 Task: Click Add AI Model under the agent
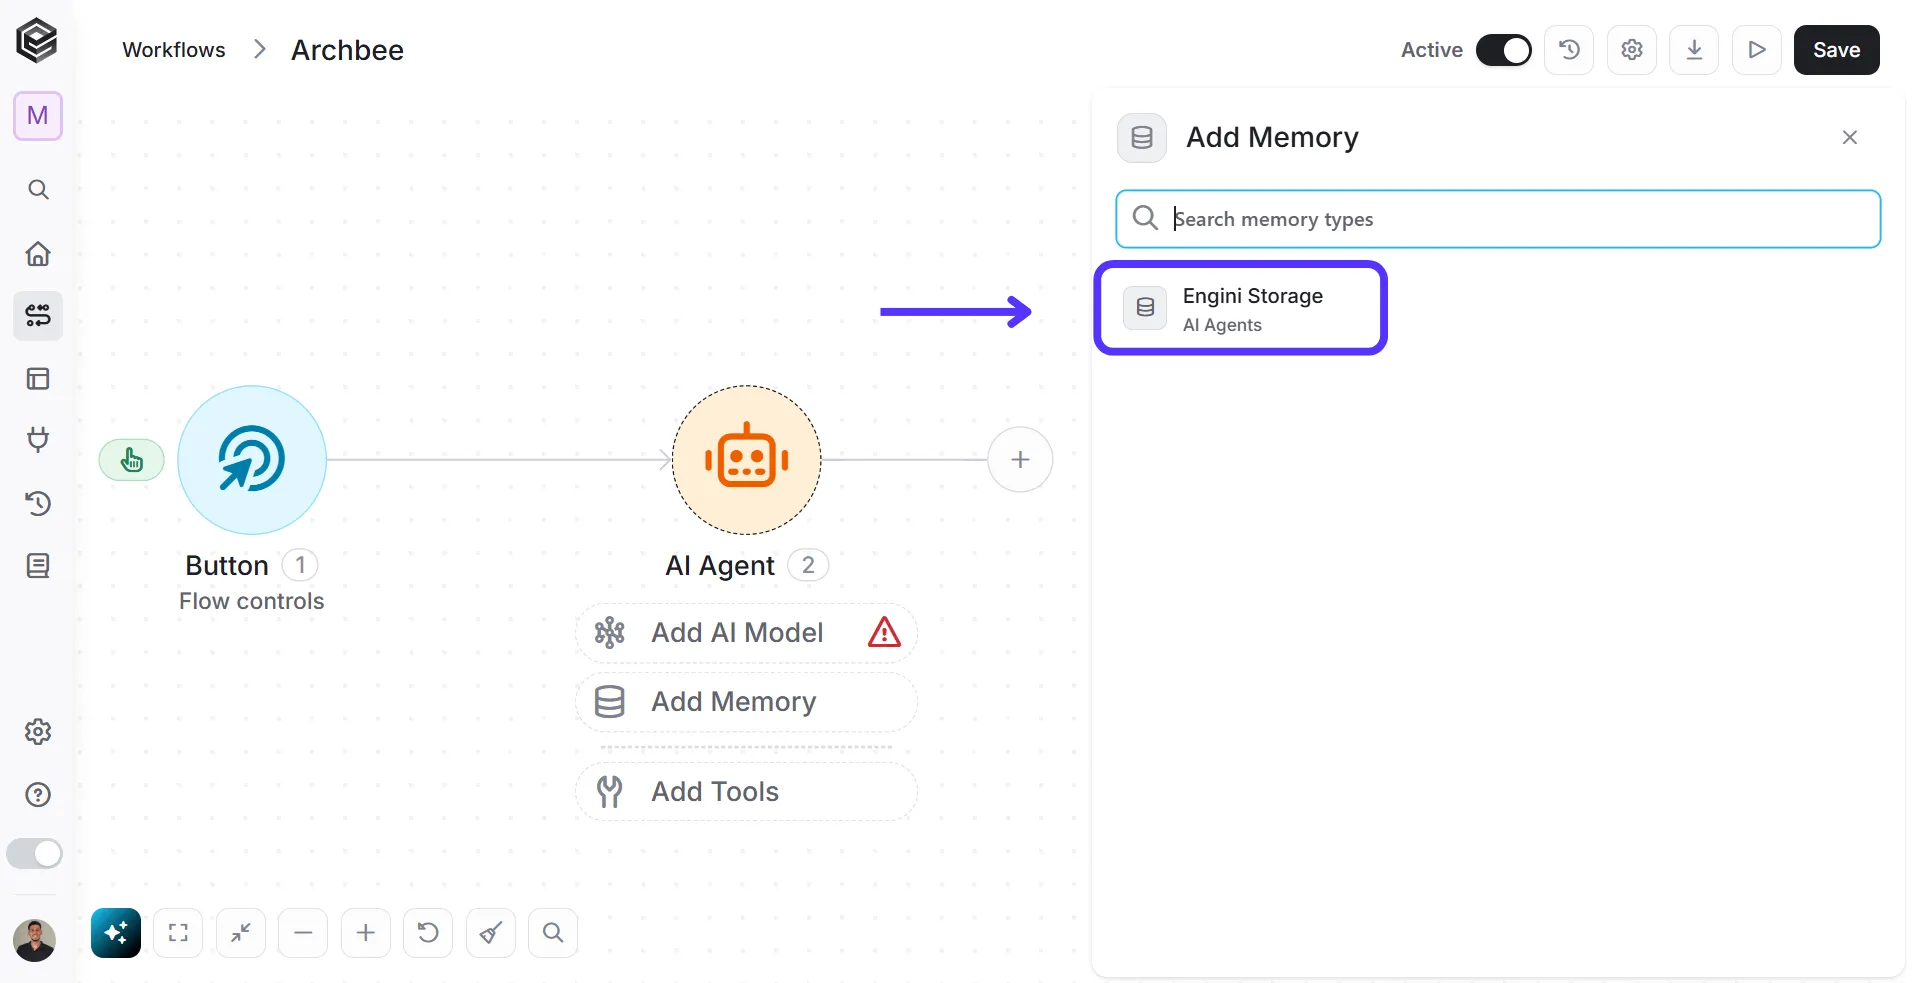(x=746, y=633)
